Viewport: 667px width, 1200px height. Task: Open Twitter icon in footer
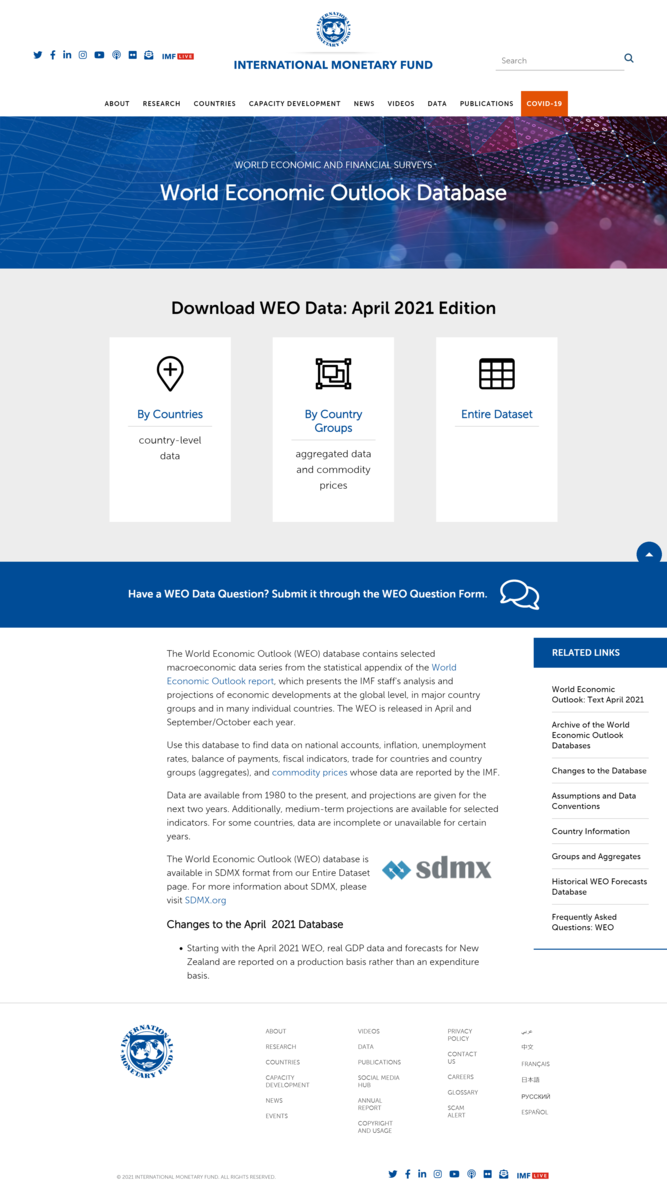pos(393,1174)
